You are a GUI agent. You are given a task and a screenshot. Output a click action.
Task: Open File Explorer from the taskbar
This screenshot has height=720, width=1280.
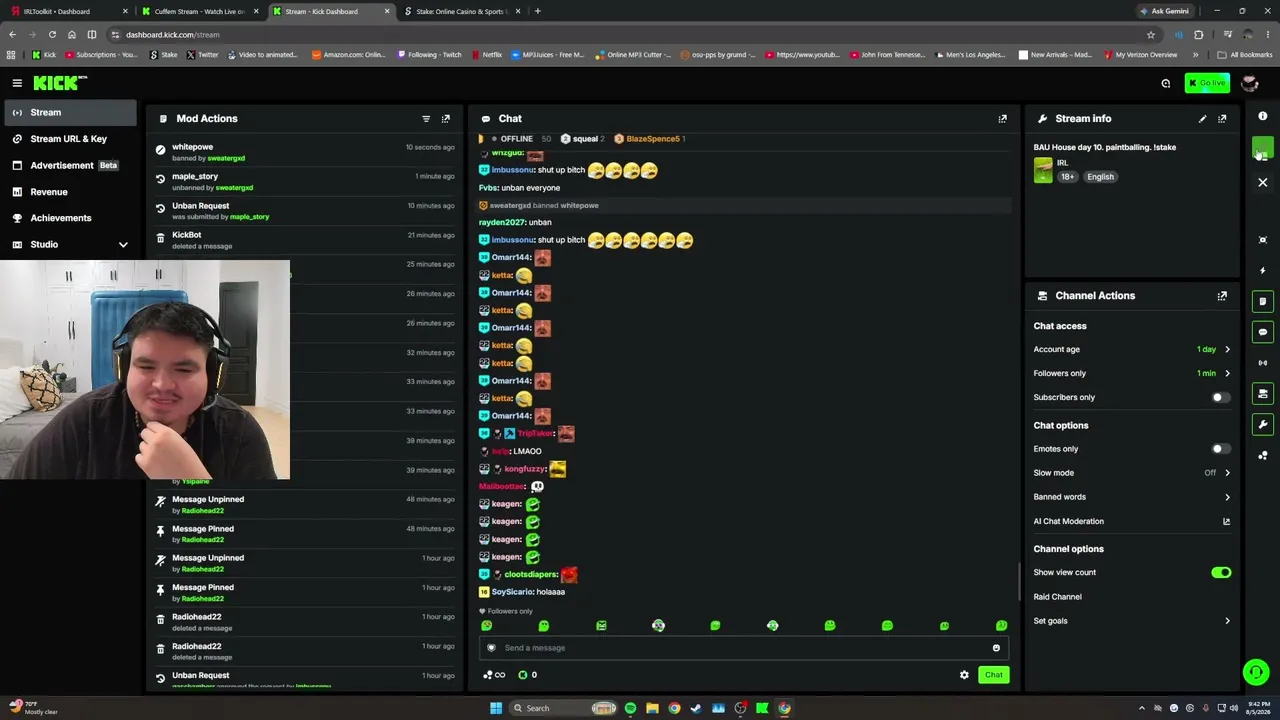point(652,708)
